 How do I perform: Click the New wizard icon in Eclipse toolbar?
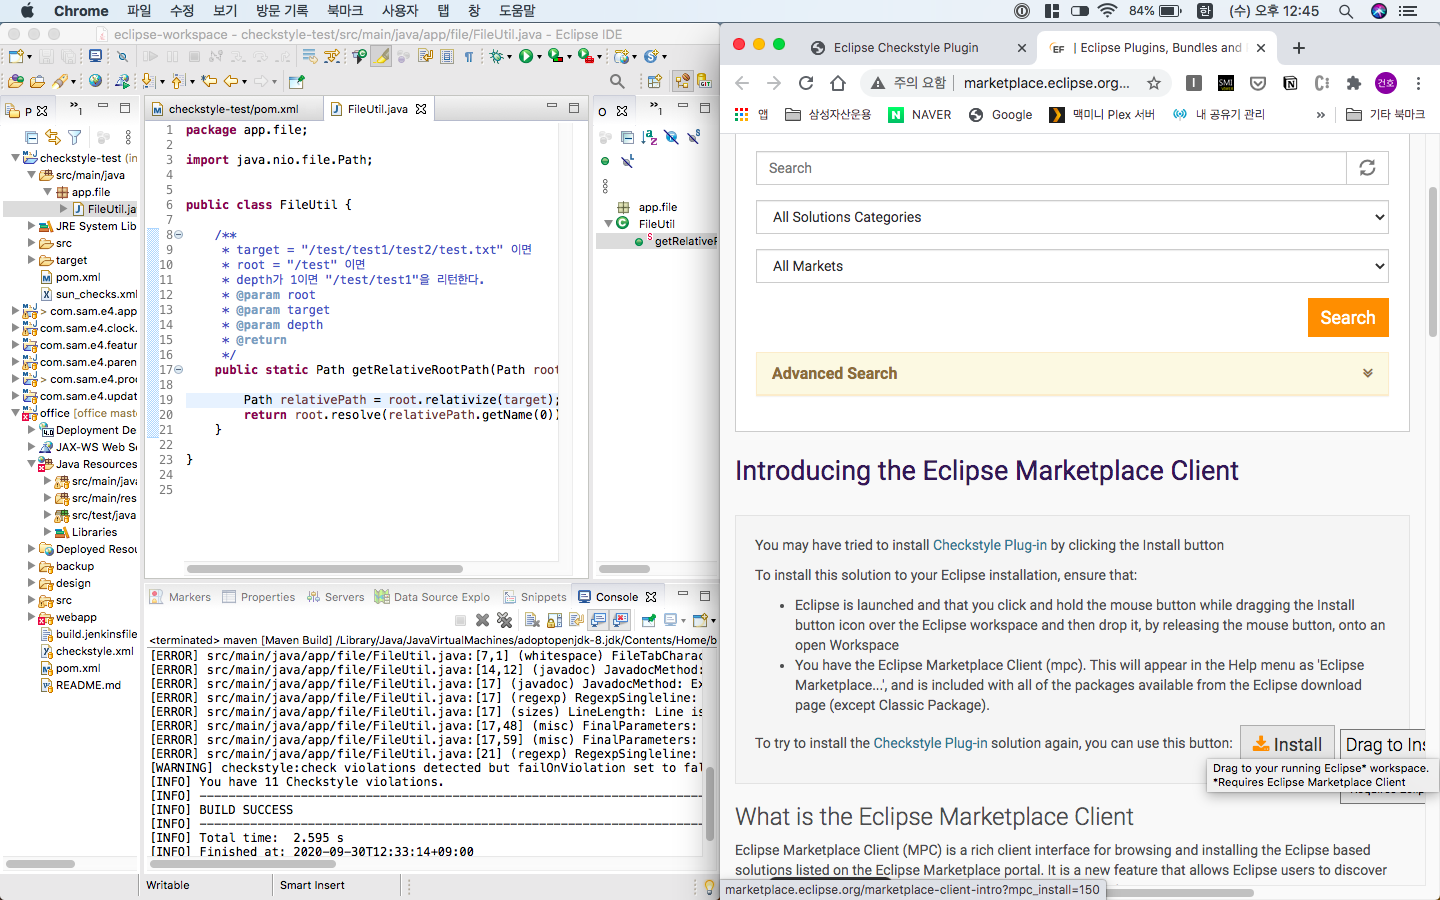(x=16, y=57)
